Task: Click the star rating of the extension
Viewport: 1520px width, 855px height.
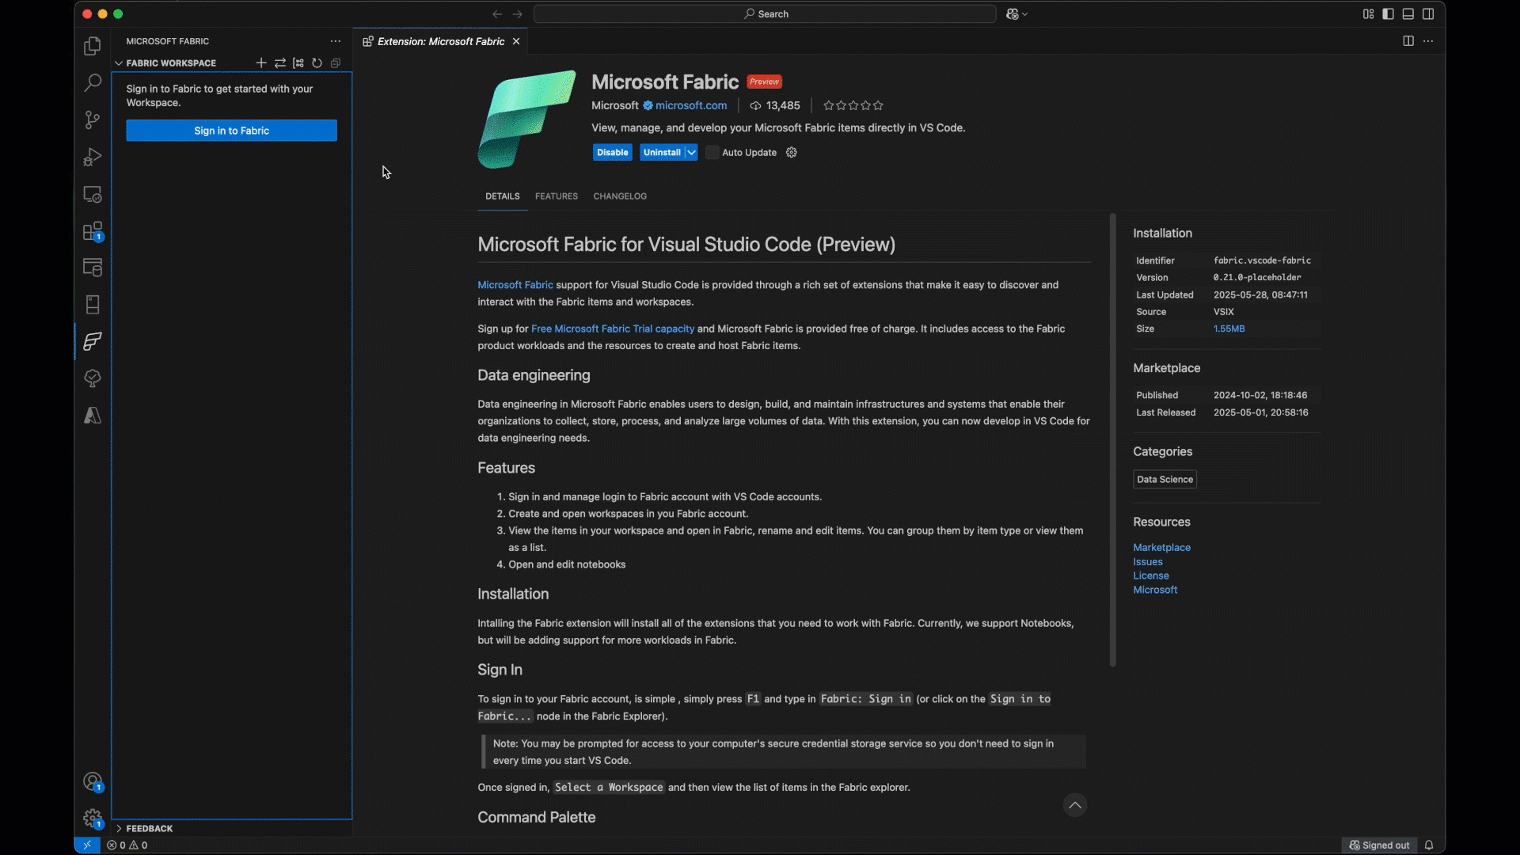Action: [x=853, y=106]
